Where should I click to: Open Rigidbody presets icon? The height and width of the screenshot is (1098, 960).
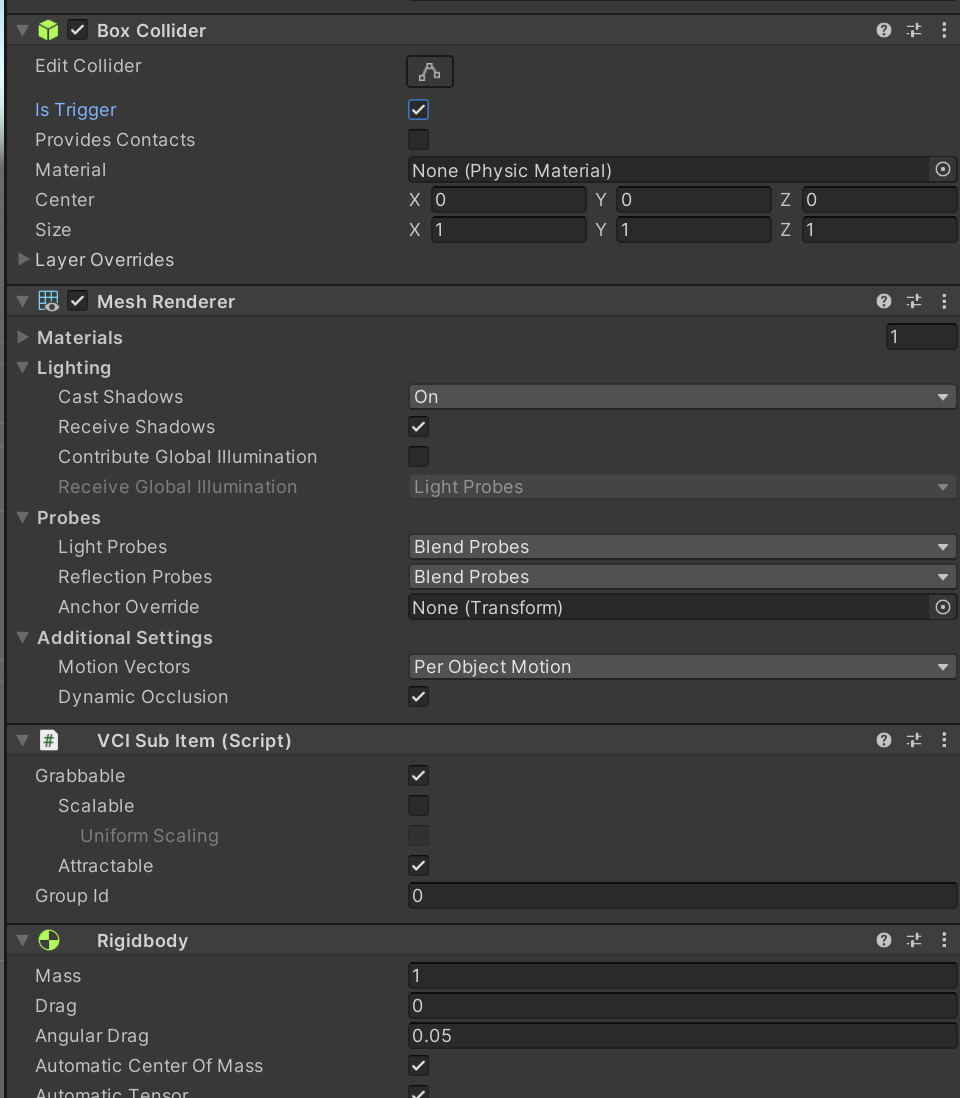[x=914, y=940]
